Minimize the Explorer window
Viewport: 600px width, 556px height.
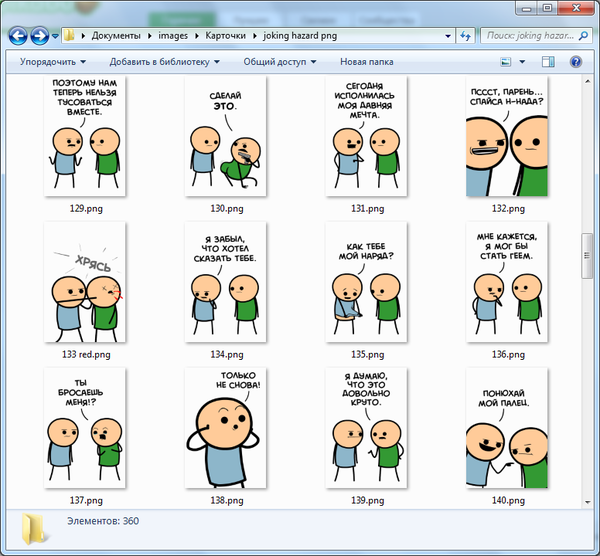tap(527, 8)
